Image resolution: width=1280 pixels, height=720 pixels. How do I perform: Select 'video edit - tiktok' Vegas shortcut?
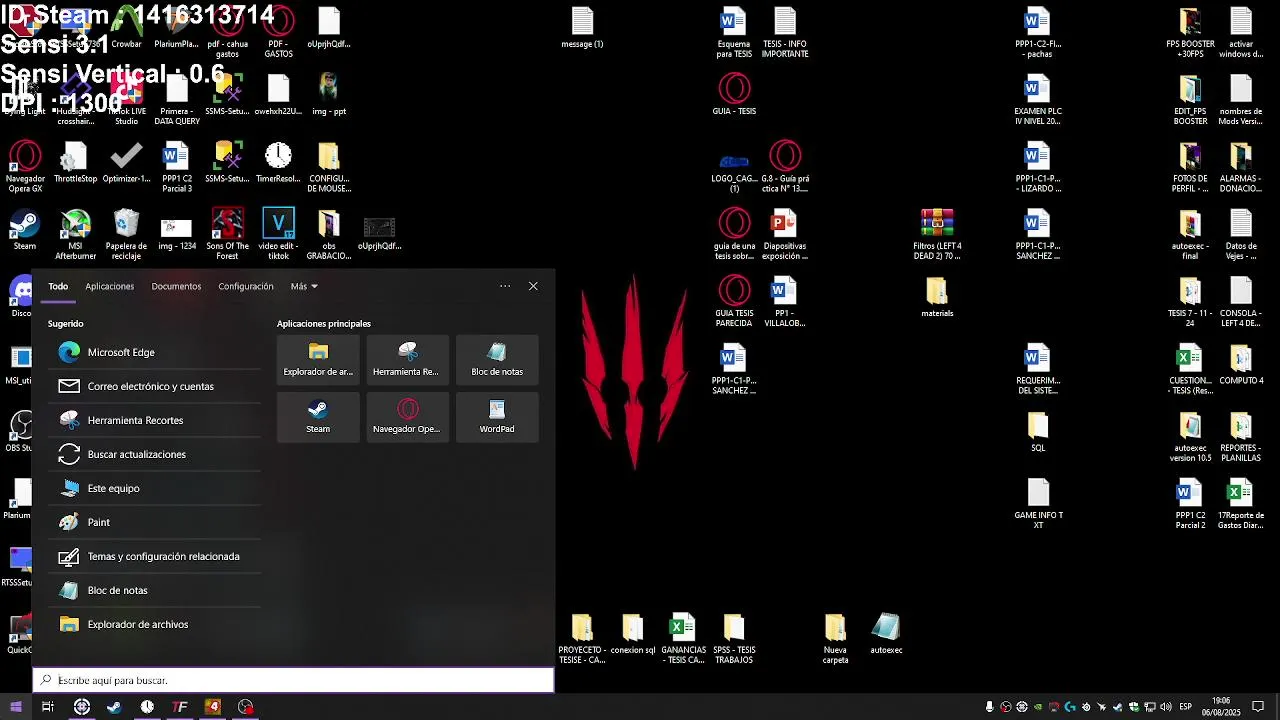point(278,234)
